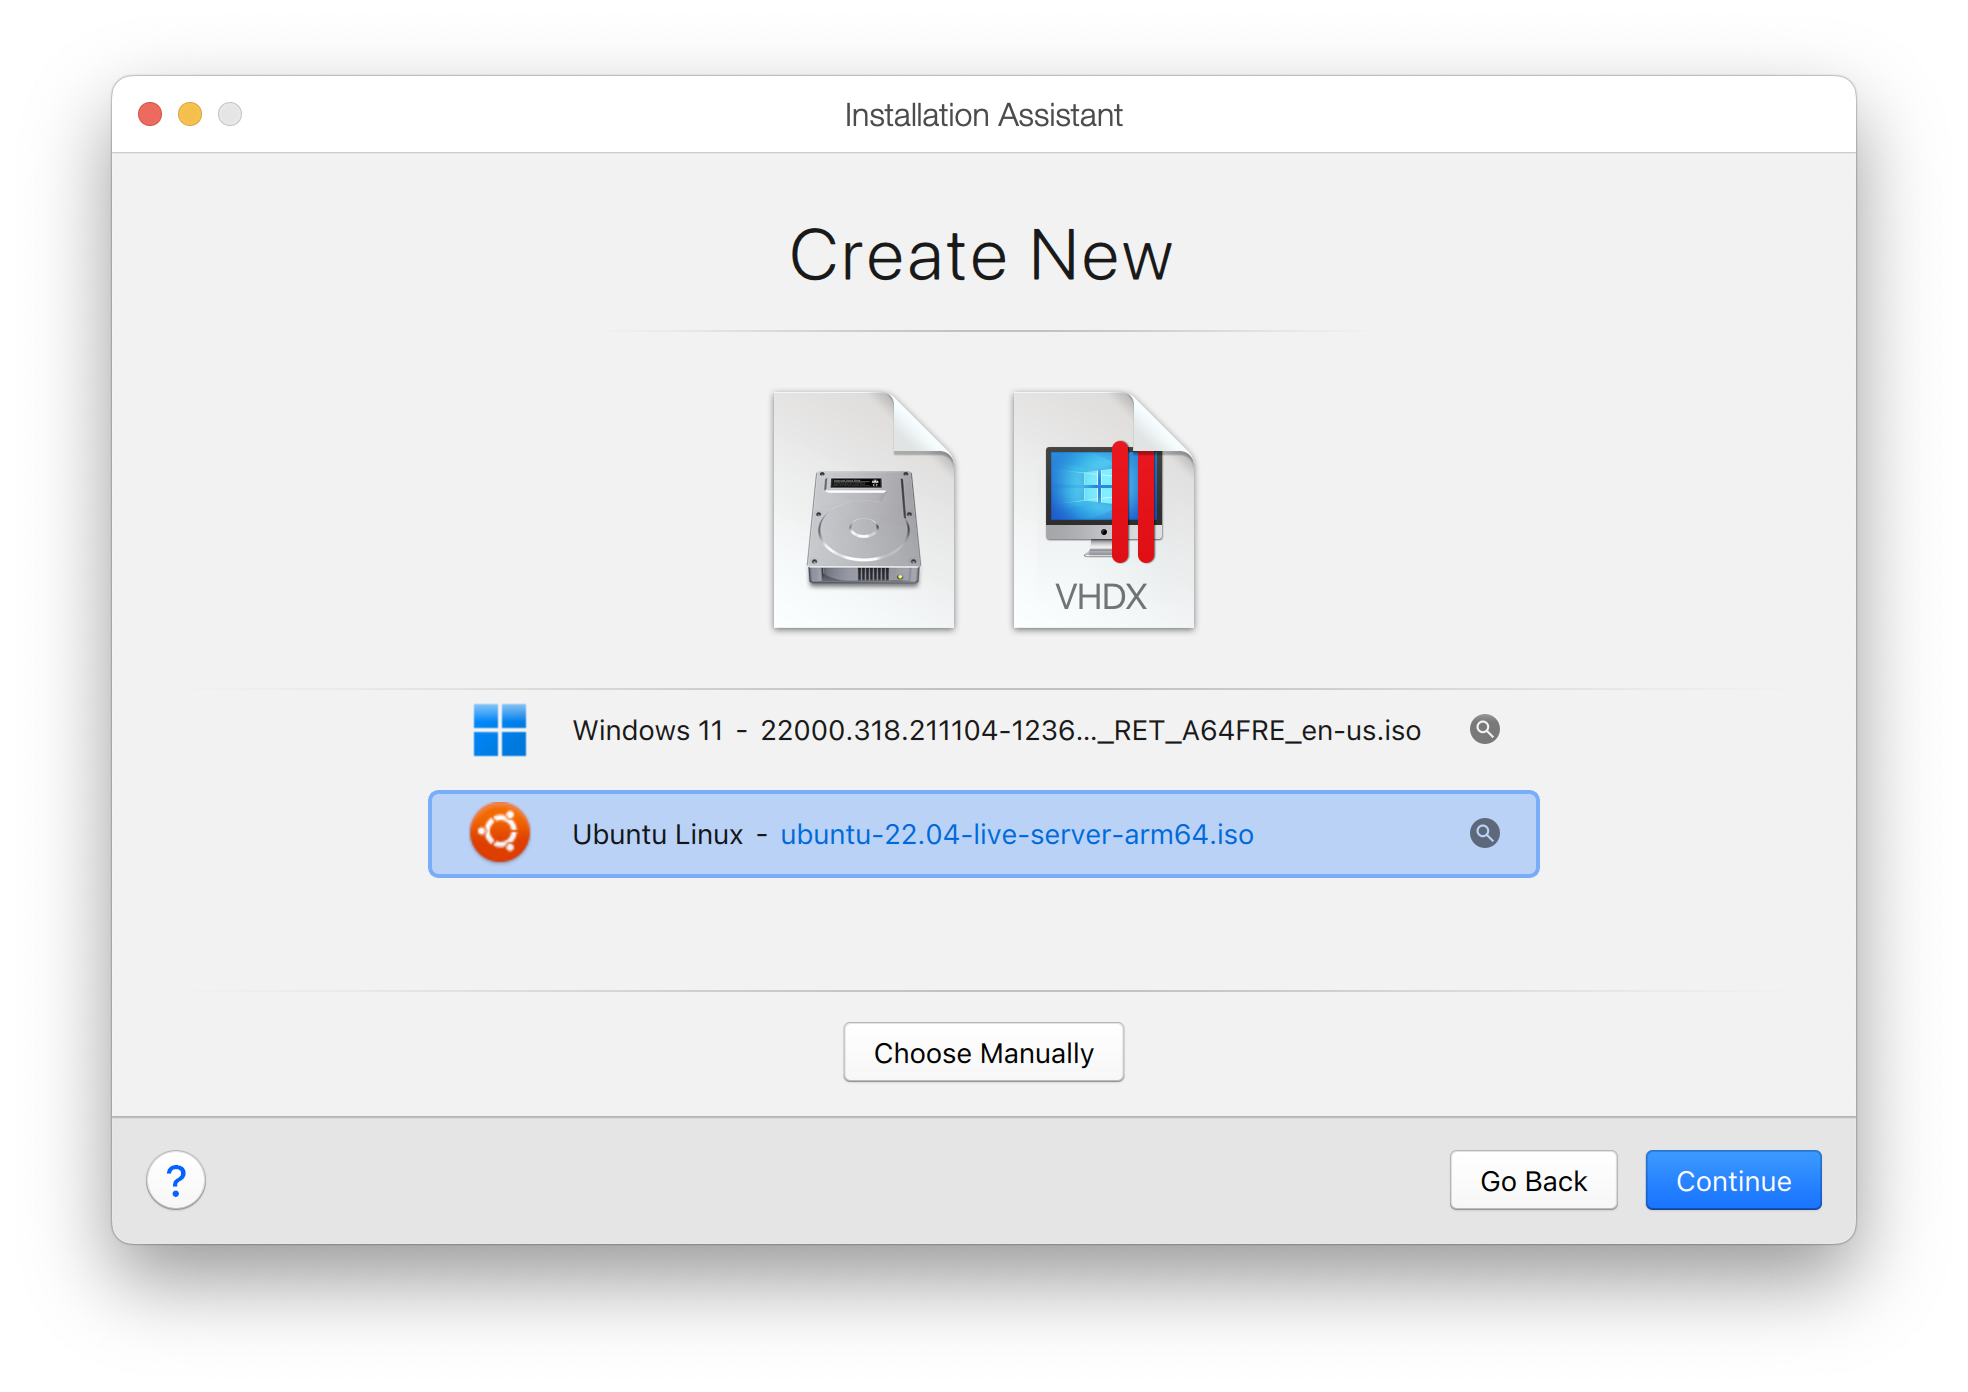Click the VHDX Parallels file icon
This screenshot has width=1968, height=1392.
pyautogui.click(x=1103, y=510)
